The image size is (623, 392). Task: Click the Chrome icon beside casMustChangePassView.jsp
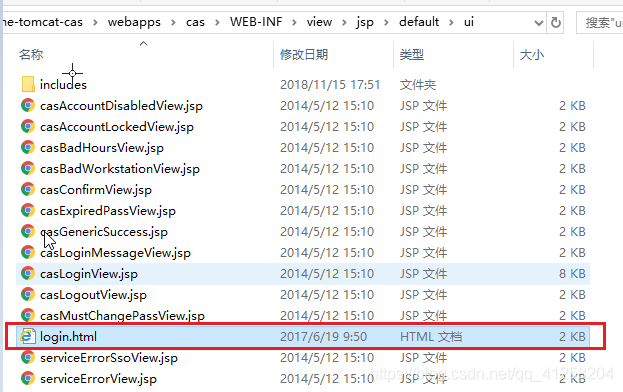click(x=28, y=315)
